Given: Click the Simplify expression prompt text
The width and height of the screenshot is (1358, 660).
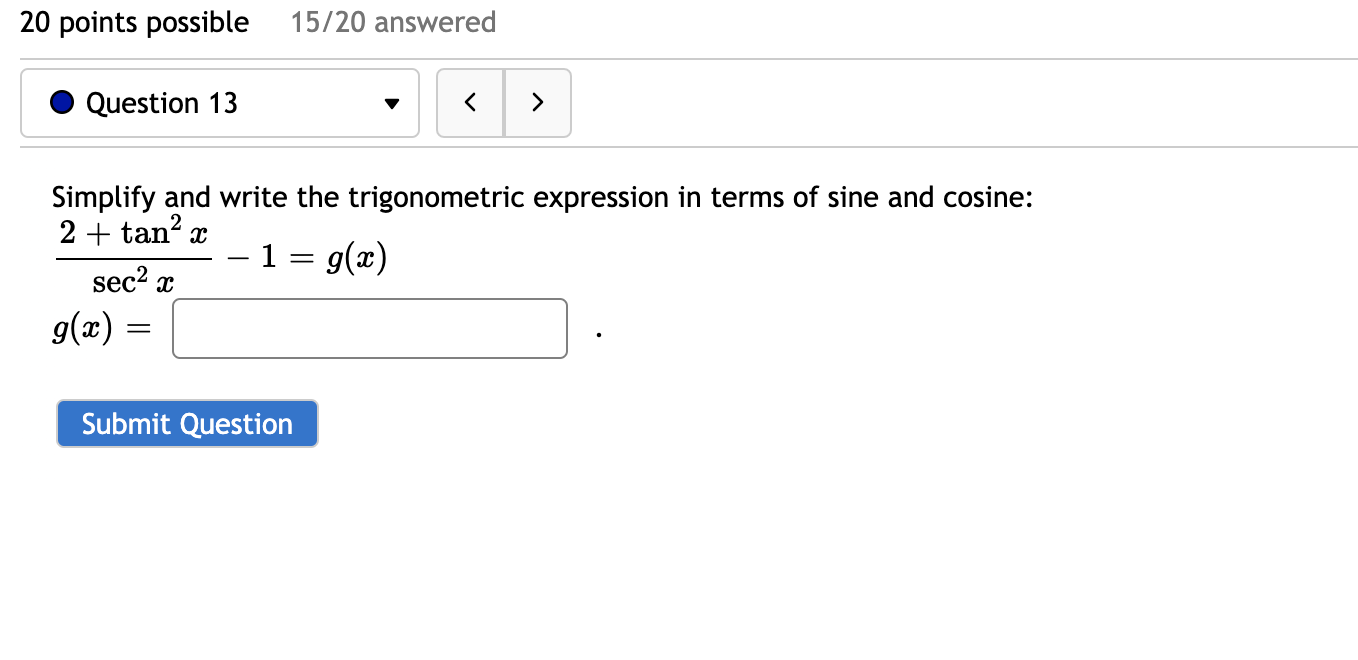Looking at the screenshot, I should click(x=542, y=197).
